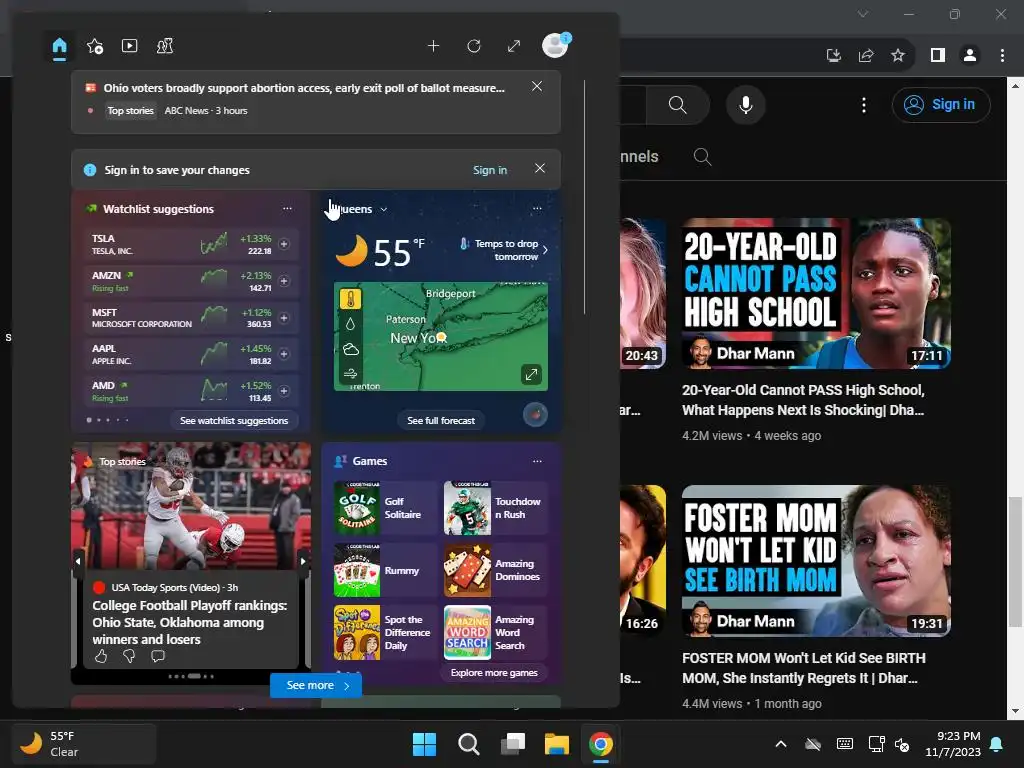1024x768 pixels.
Task: Search with voice microphone on YouTube
Action: [x=745, y=104]
